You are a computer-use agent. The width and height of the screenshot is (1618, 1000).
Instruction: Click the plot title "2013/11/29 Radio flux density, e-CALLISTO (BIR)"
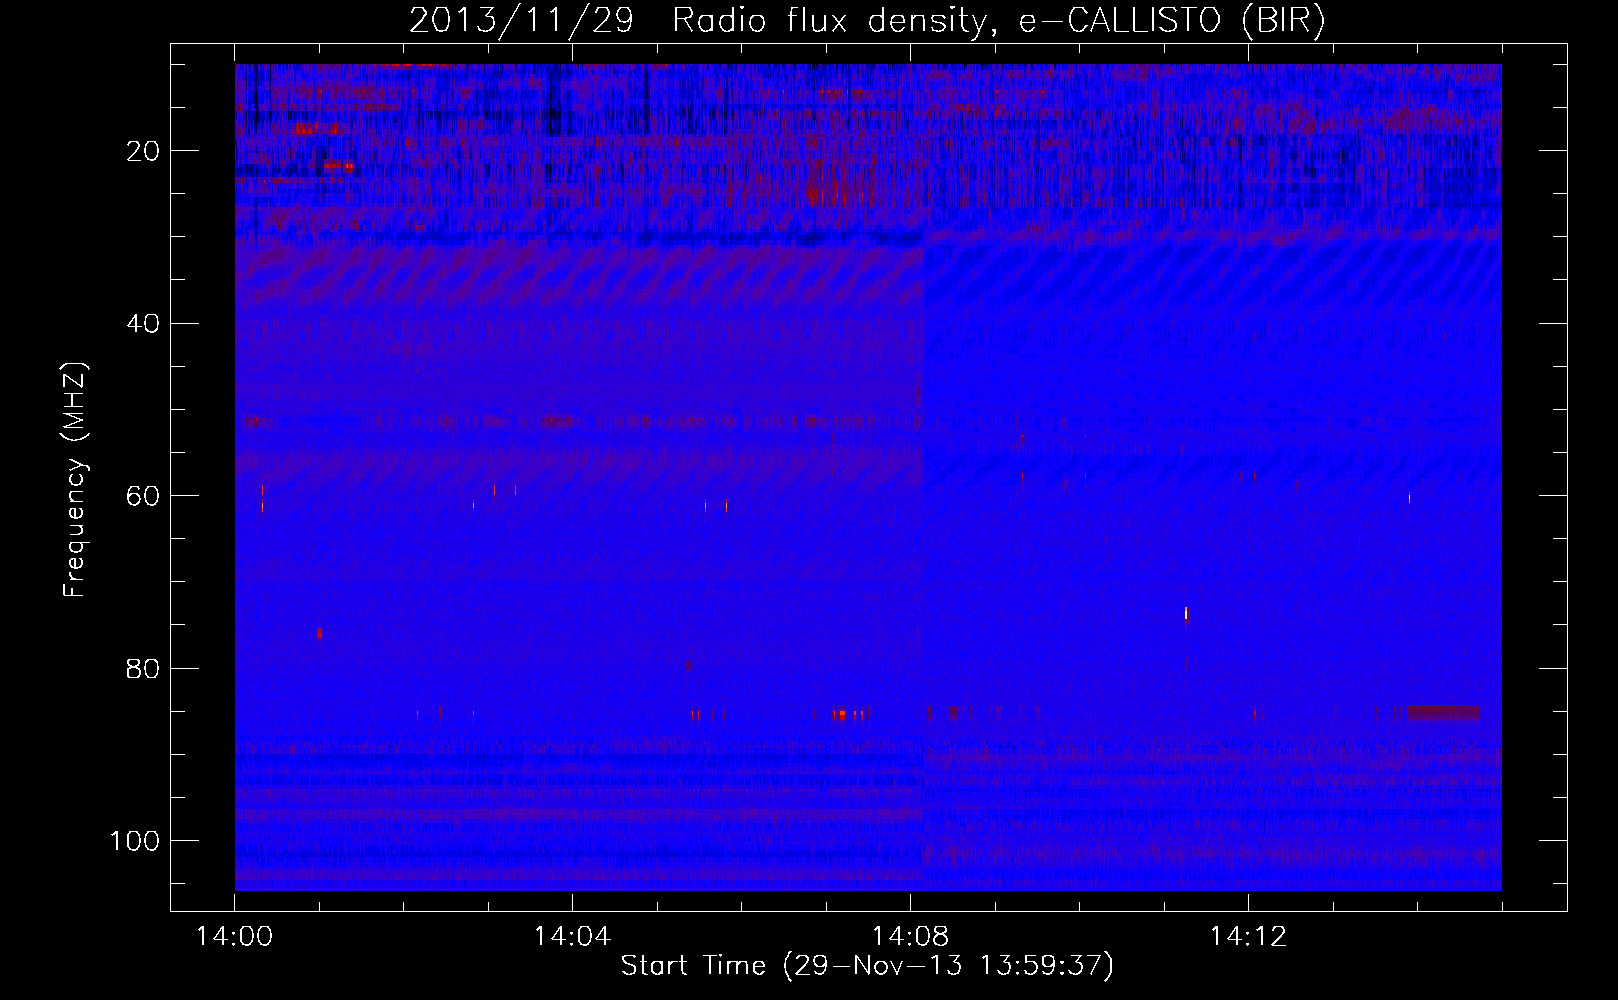[x=867, y=21]
